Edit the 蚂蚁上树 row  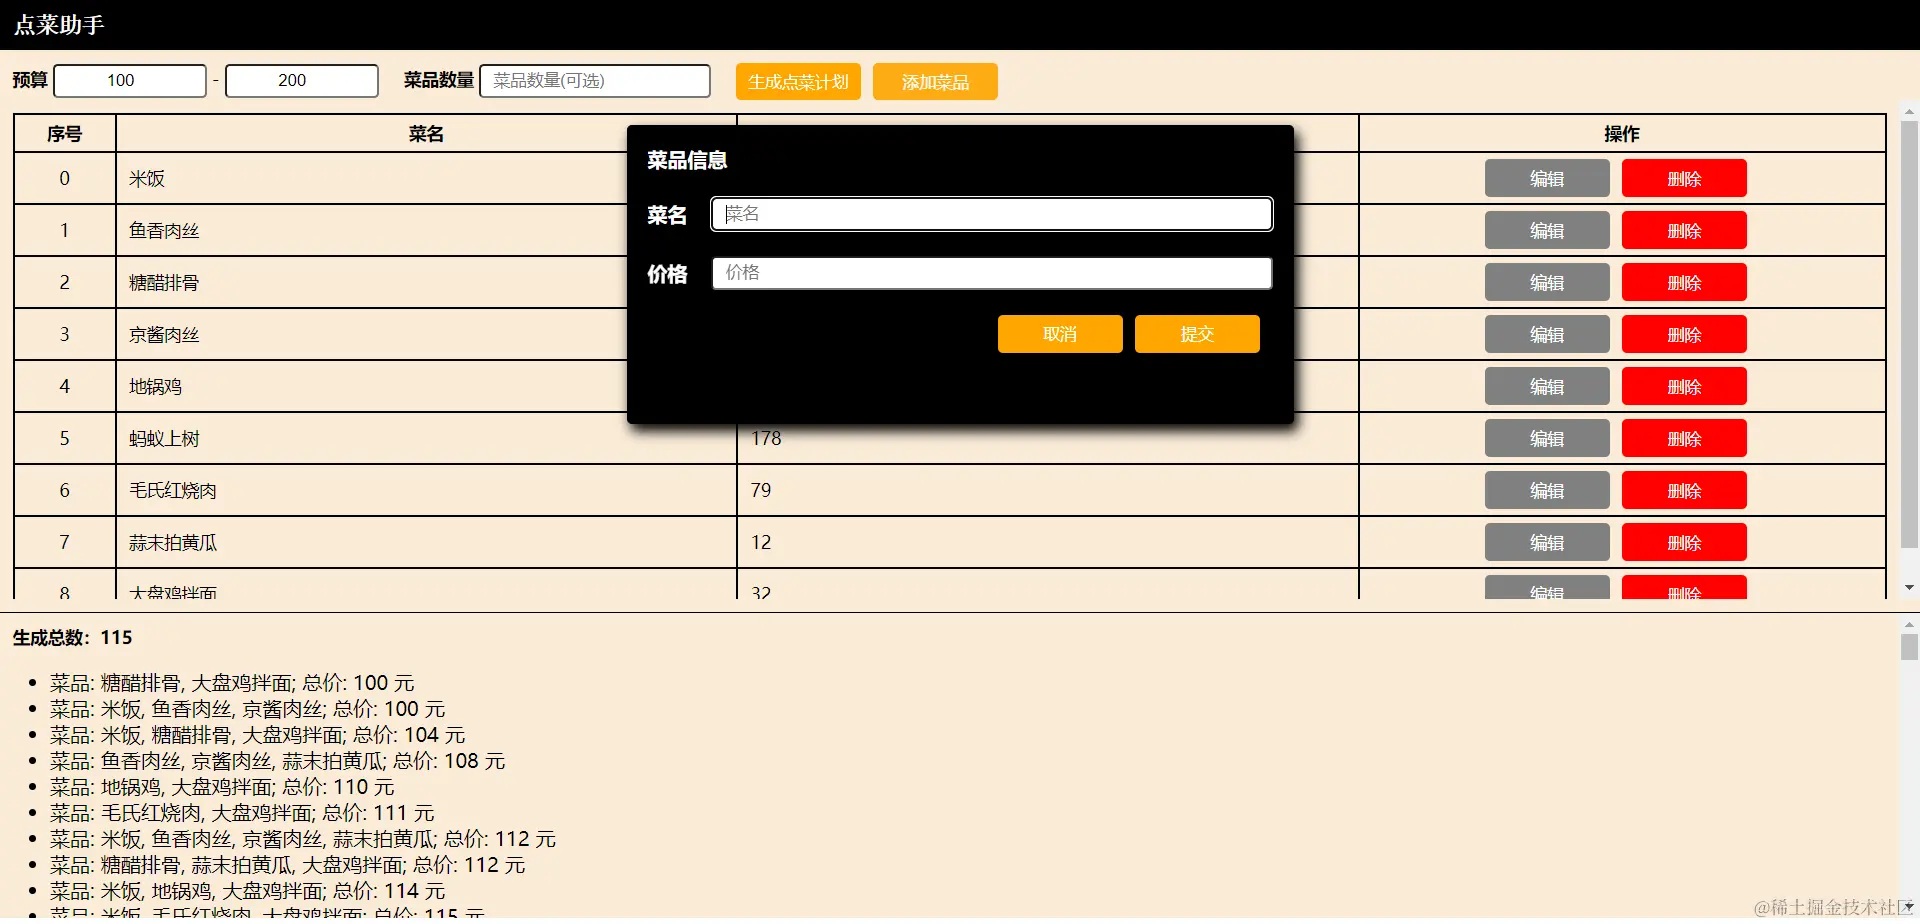pos(1547,439)
